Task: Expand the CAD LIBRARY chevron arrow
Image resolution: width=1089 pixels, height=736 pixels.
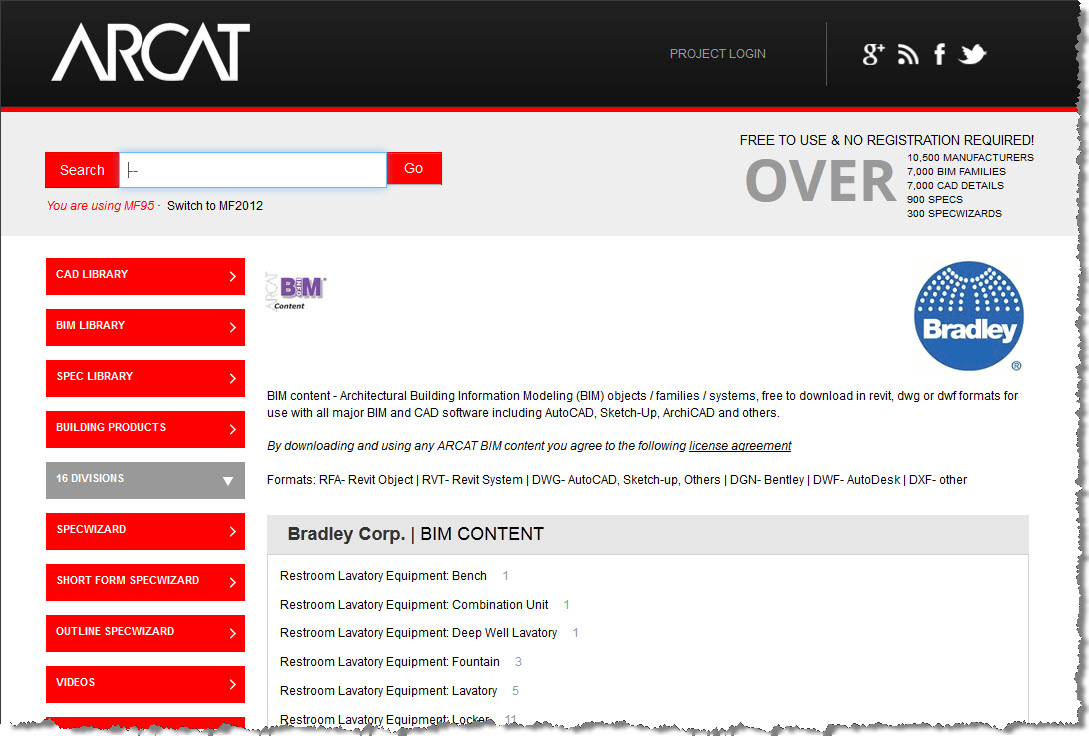Action: (233, 276)
